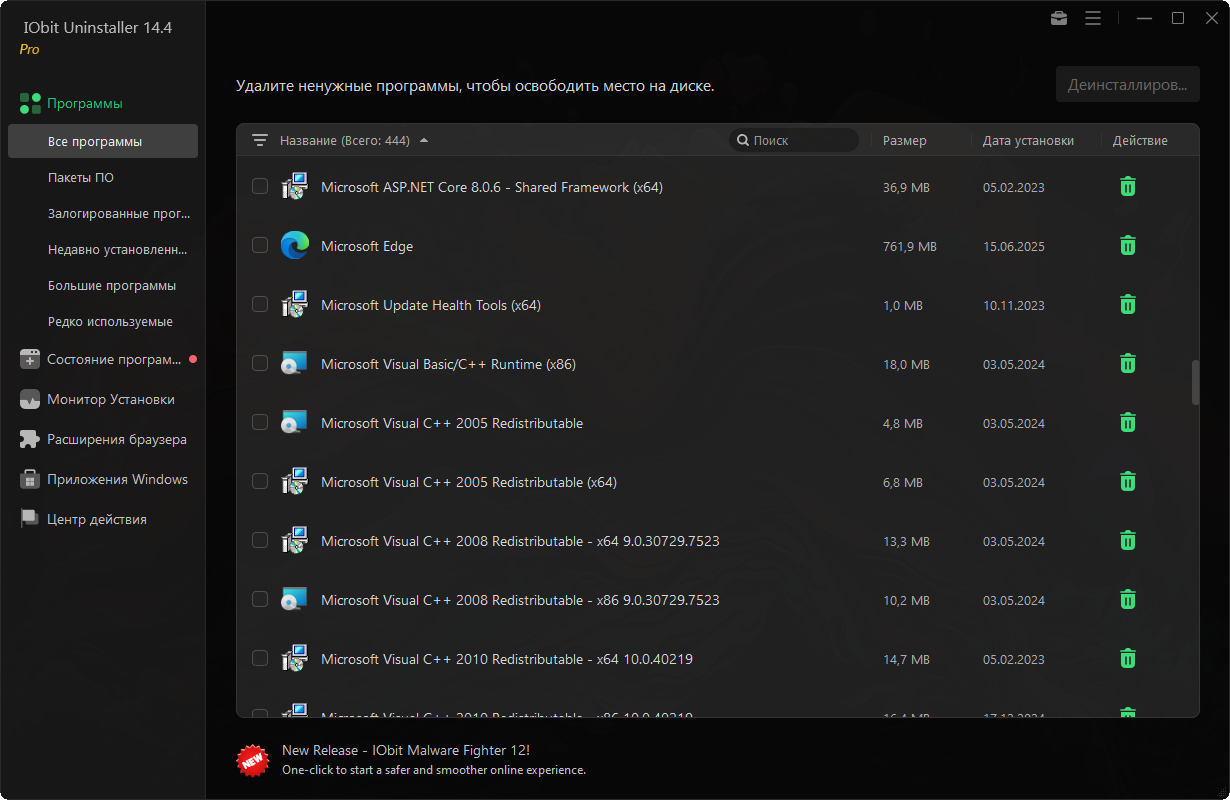Screen dimensions: 1230x800
Task: Click the Visual C++ 2010 Redistributable x64 name
Action: 507,659
